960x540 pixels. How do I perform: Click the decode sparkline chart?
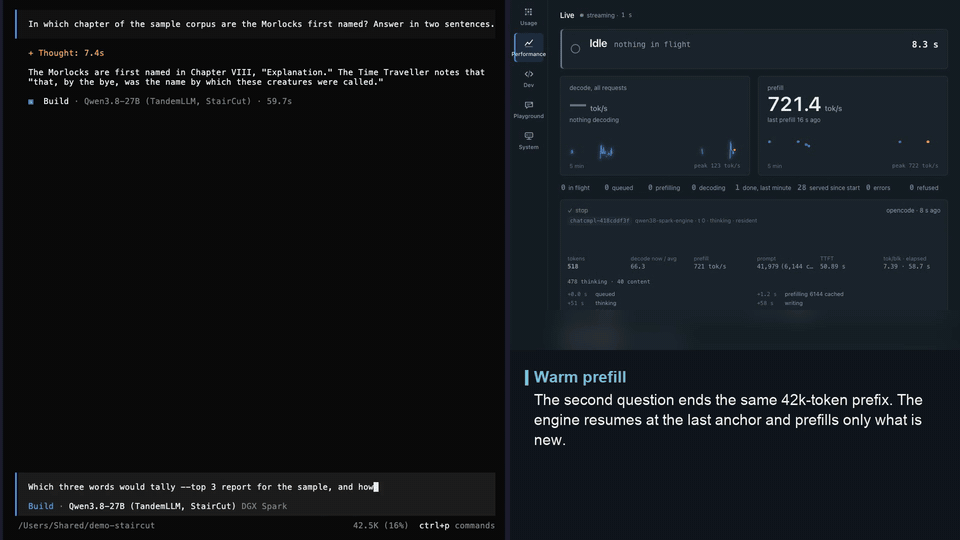(x=654, y=150)
